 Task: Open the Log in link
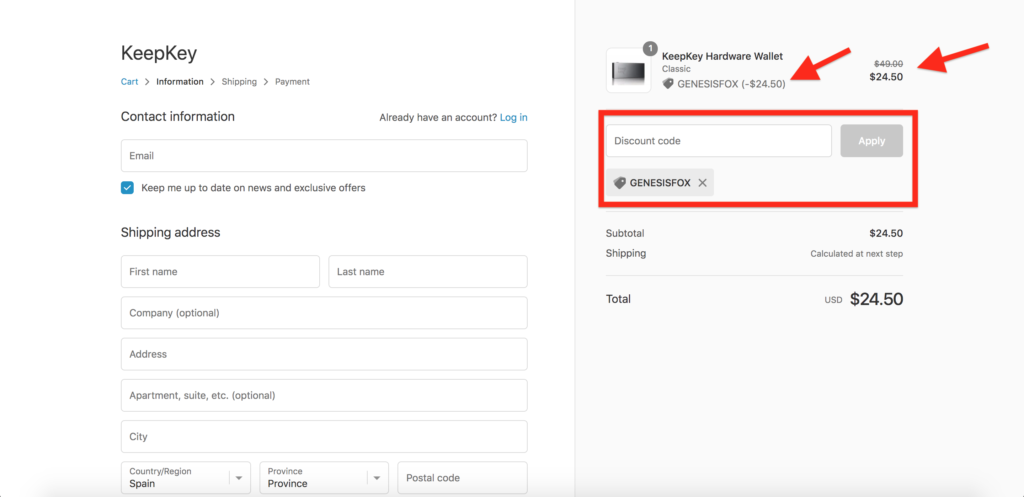click(514, 118)
